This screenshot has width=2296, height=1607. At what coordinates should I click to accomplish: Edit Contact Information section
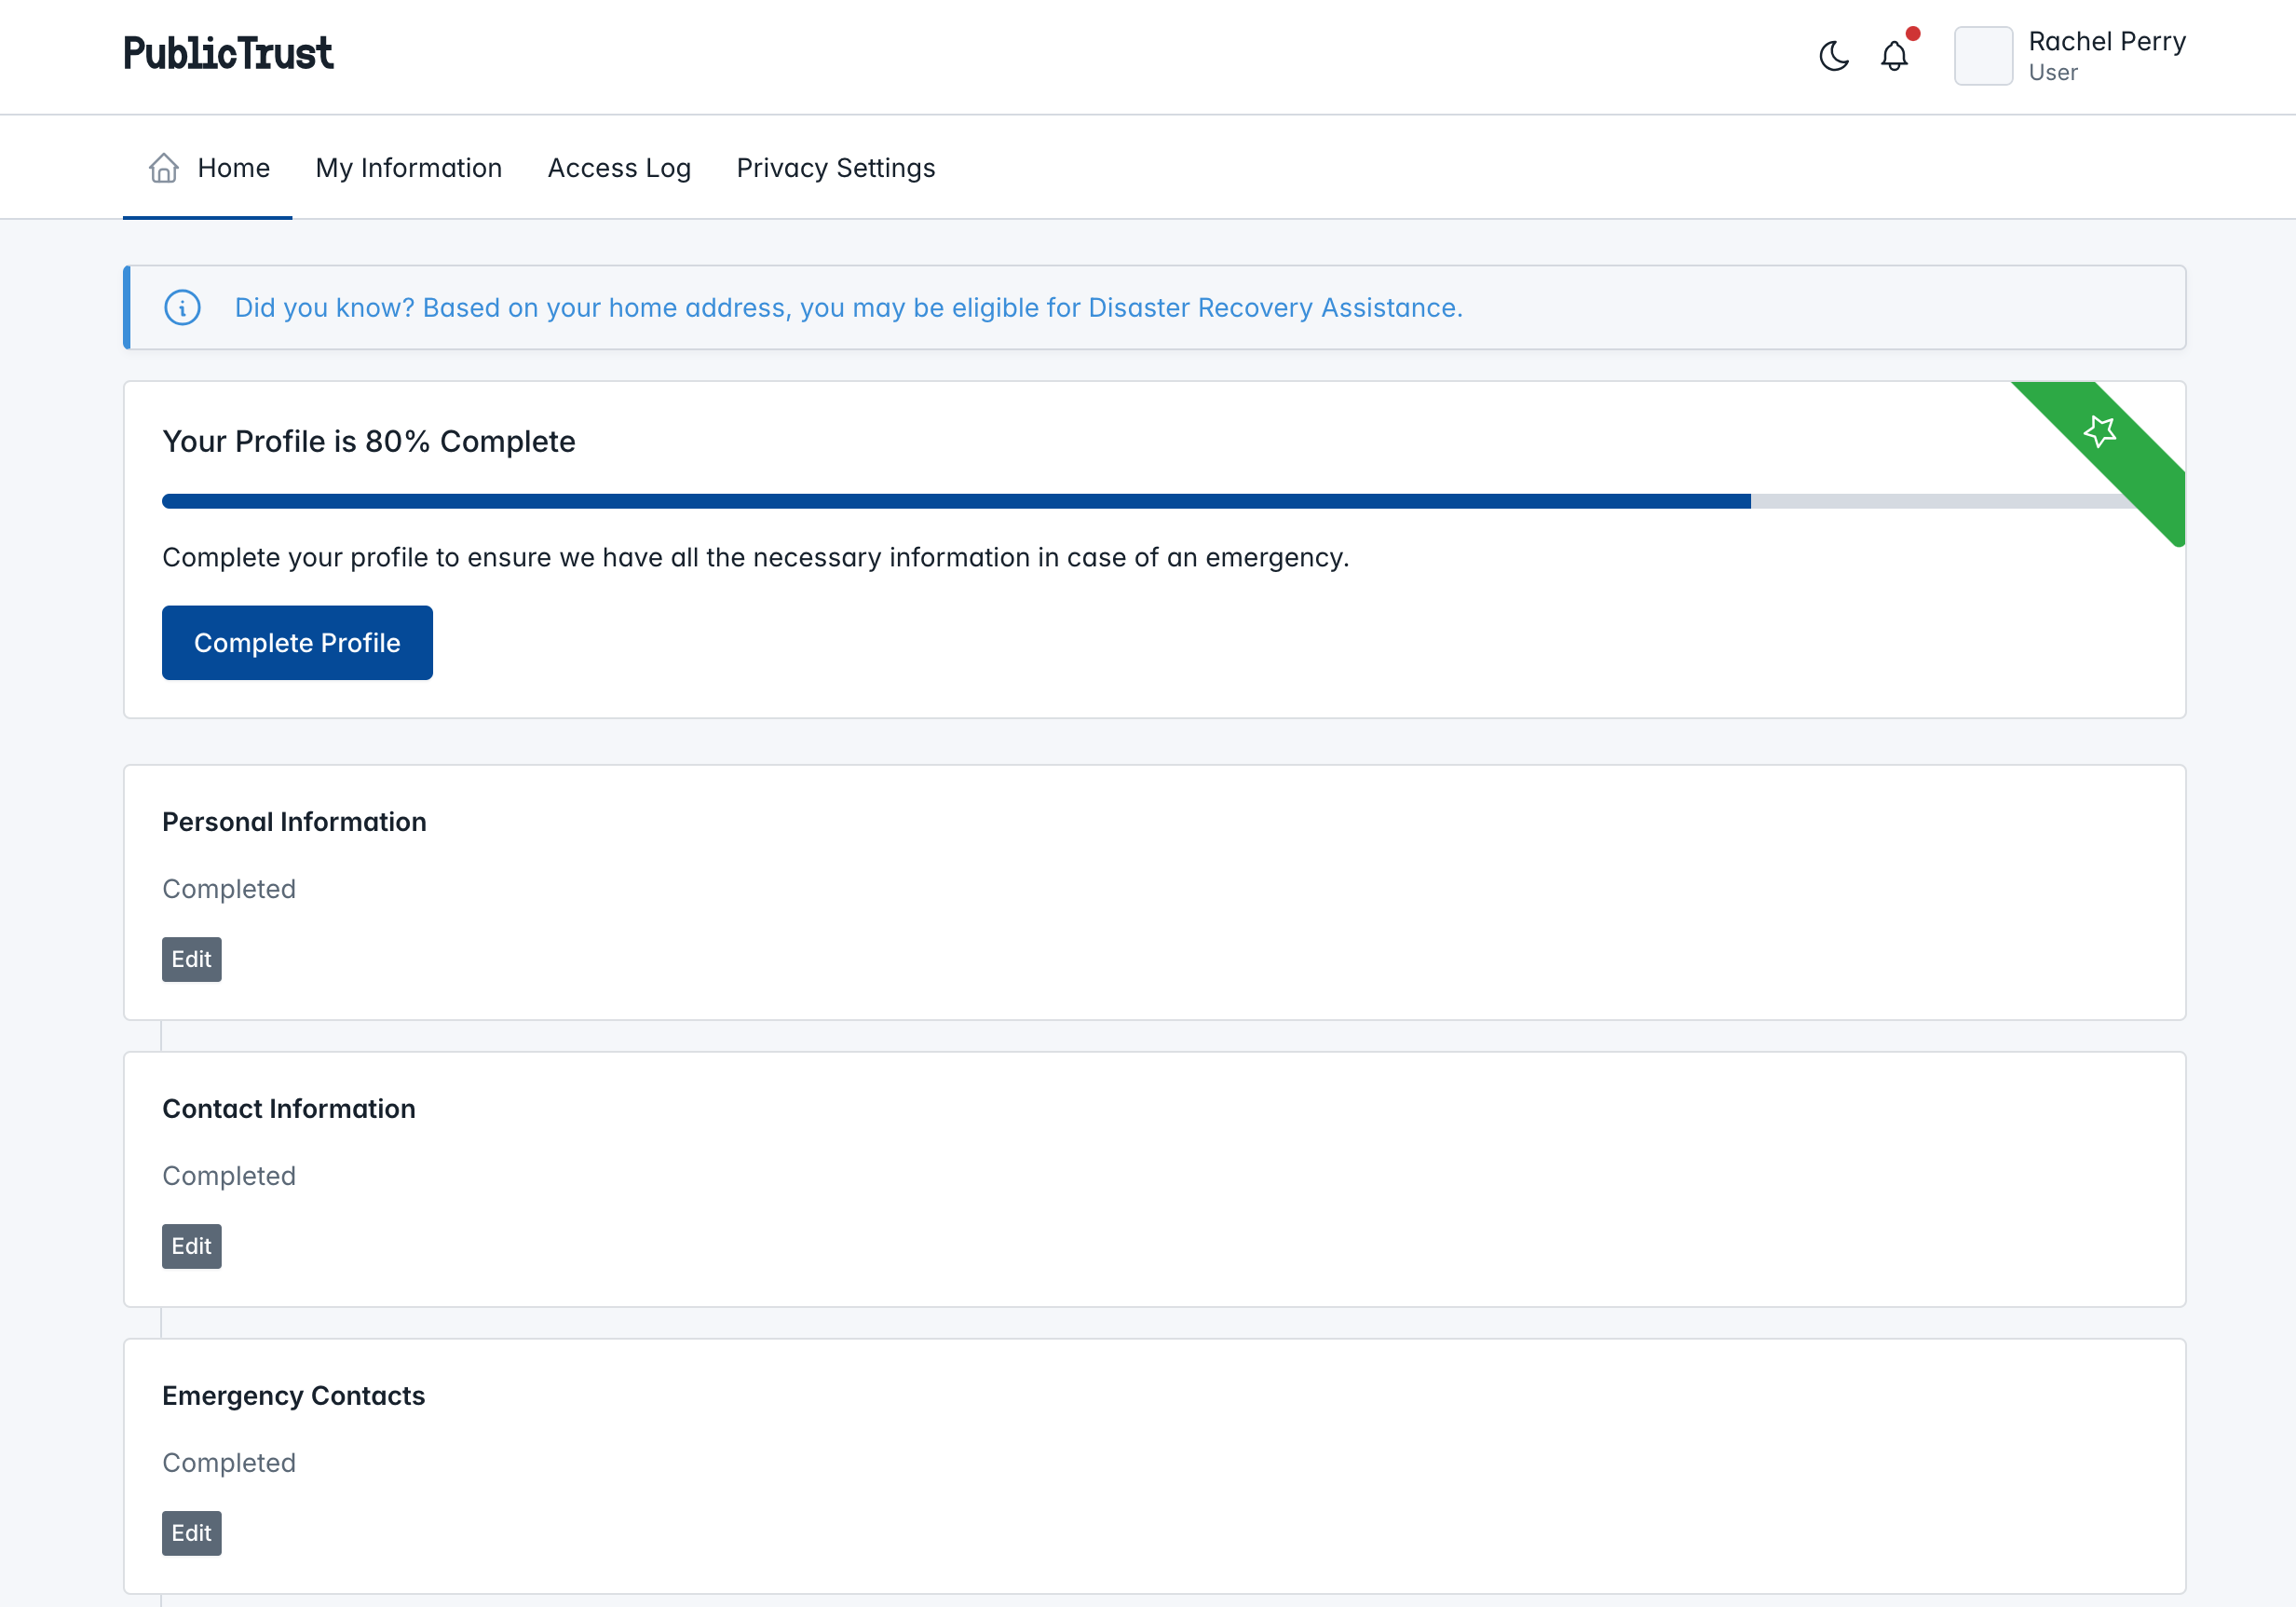pyautogui.click(x=190, y=1246)
